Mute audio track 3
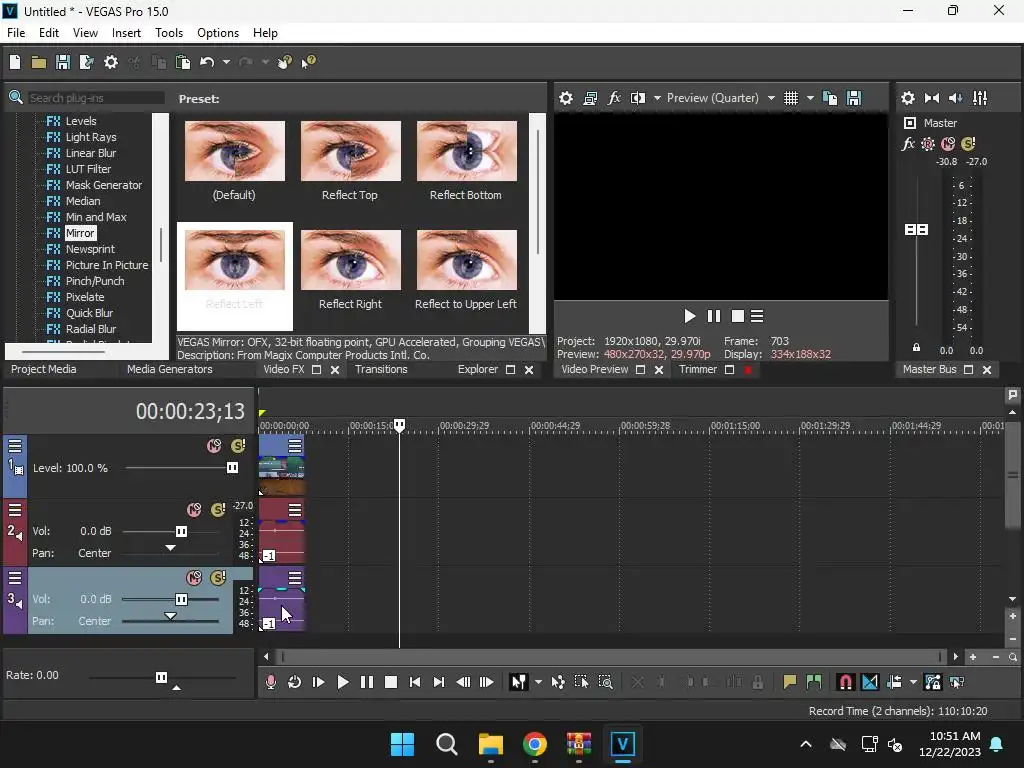 [x=194, y=578]
